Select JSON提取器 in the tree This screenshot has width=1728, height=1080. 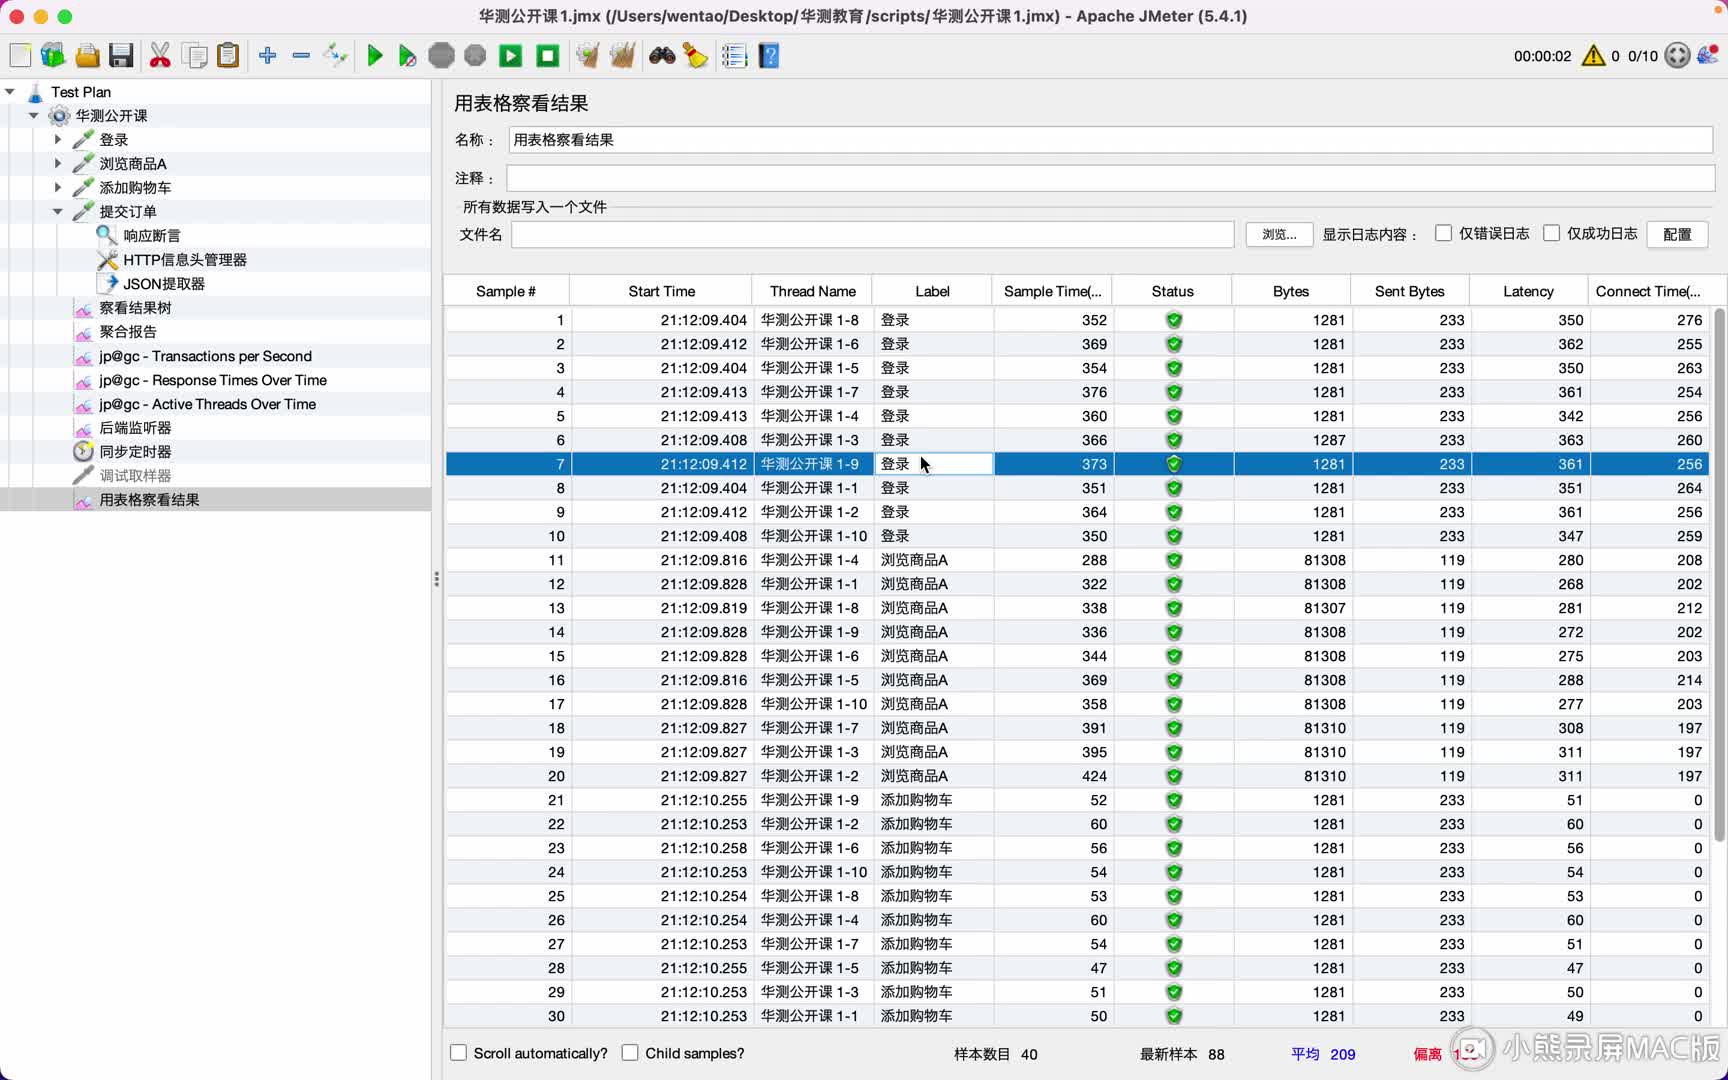coord(164,284)
